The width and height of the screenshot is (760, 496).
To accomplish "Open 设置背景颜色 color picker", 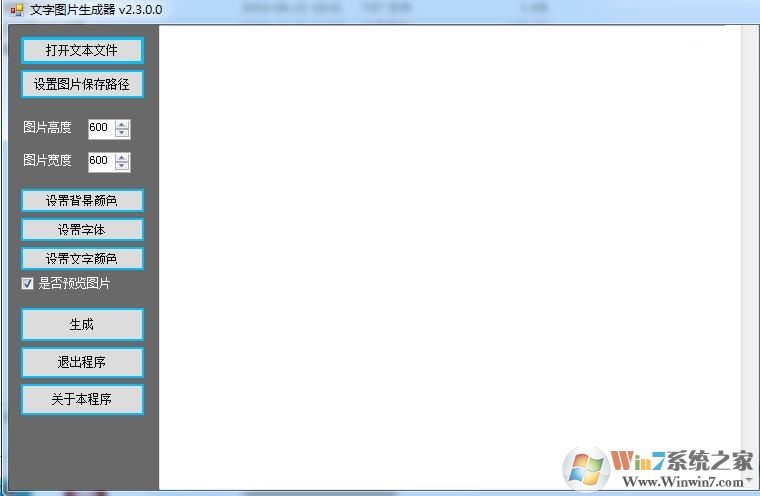I will coord(82,201).
